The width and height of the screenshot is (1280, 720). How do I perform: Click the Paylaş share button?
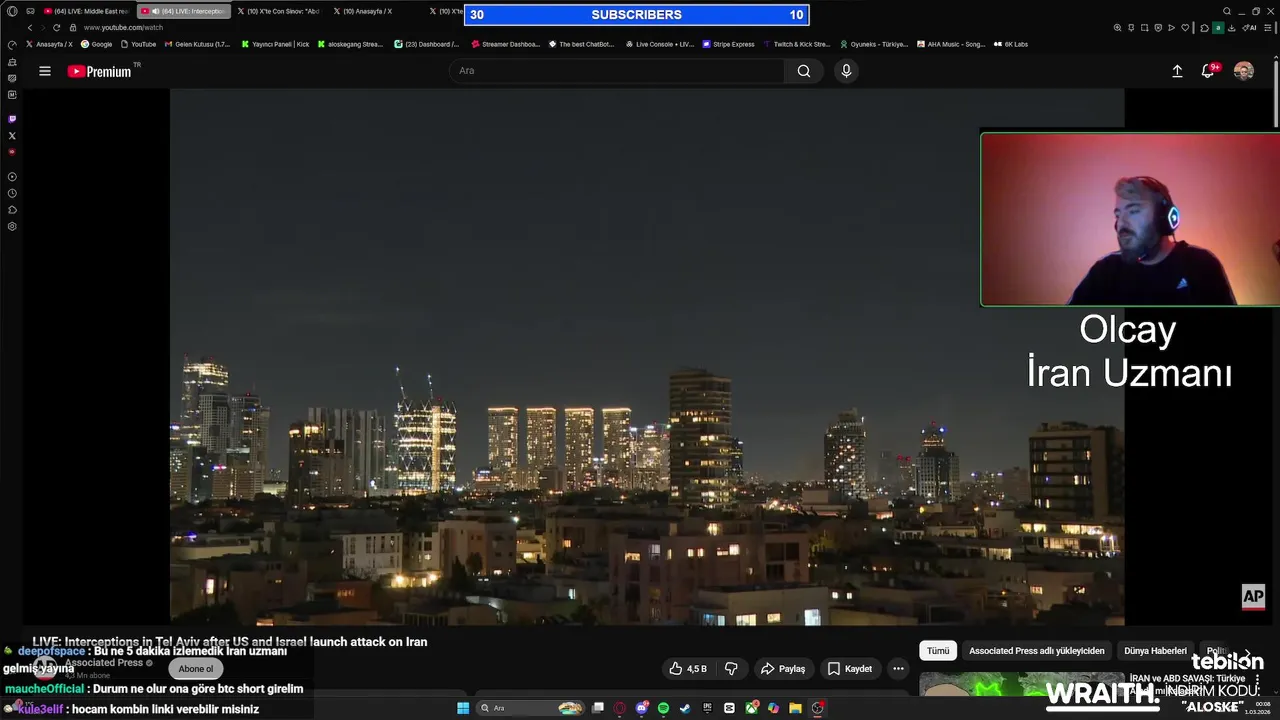point(782,669)
